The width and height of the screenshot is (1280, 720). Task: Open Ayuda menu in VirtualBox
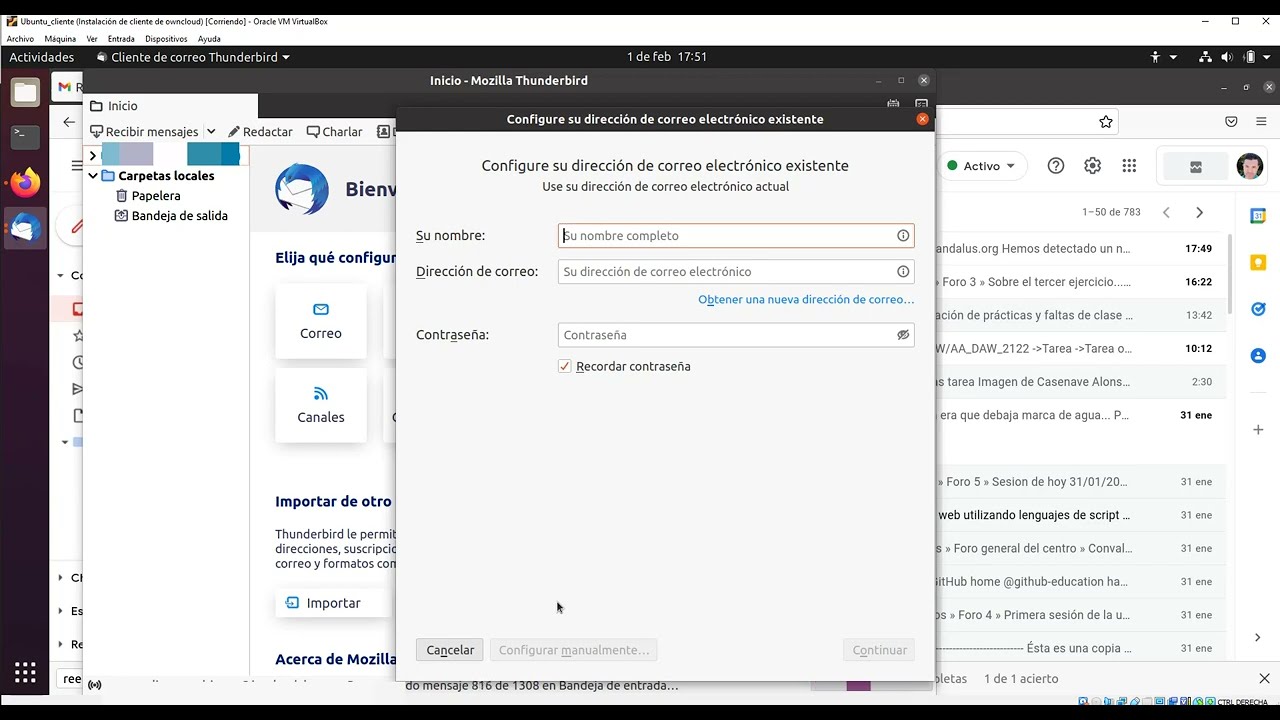(209, 39)
